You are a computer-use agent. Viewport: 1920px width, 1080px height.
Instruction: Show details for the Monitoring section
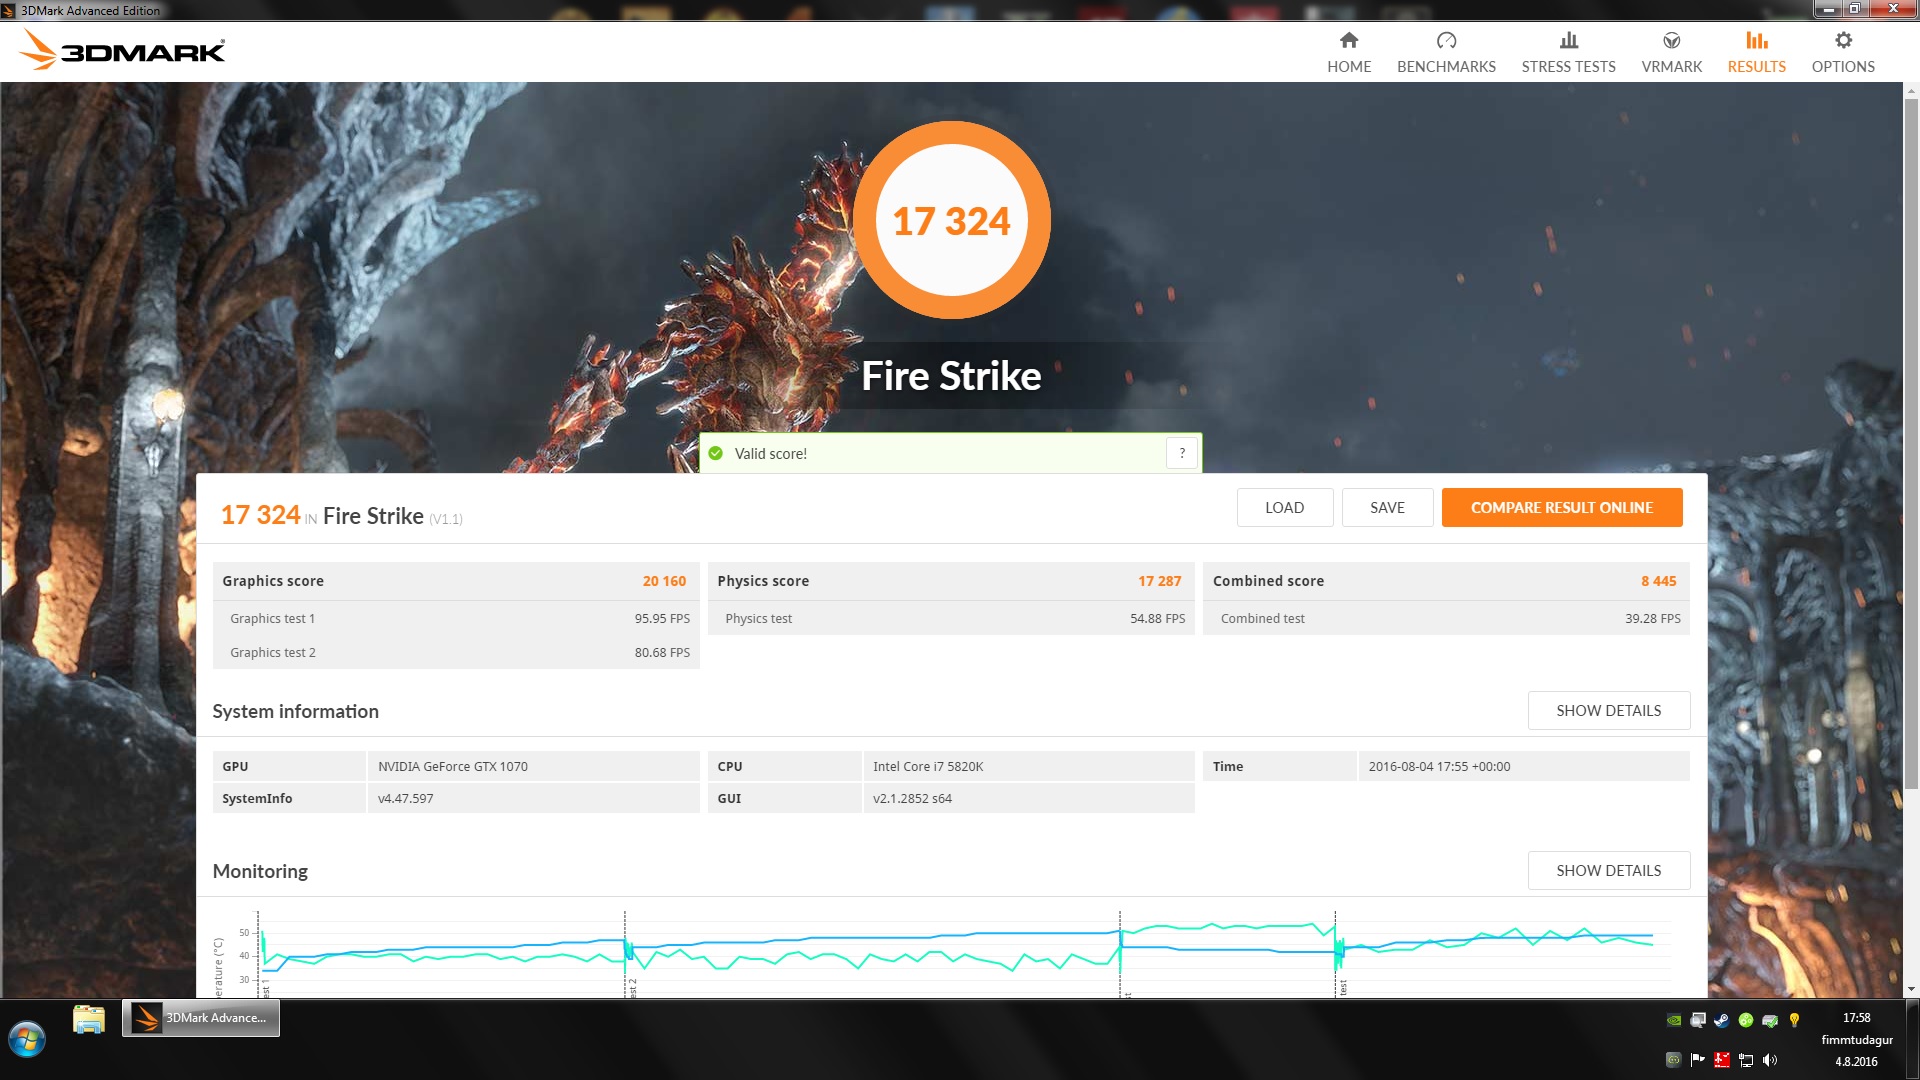pos(1608,870)
